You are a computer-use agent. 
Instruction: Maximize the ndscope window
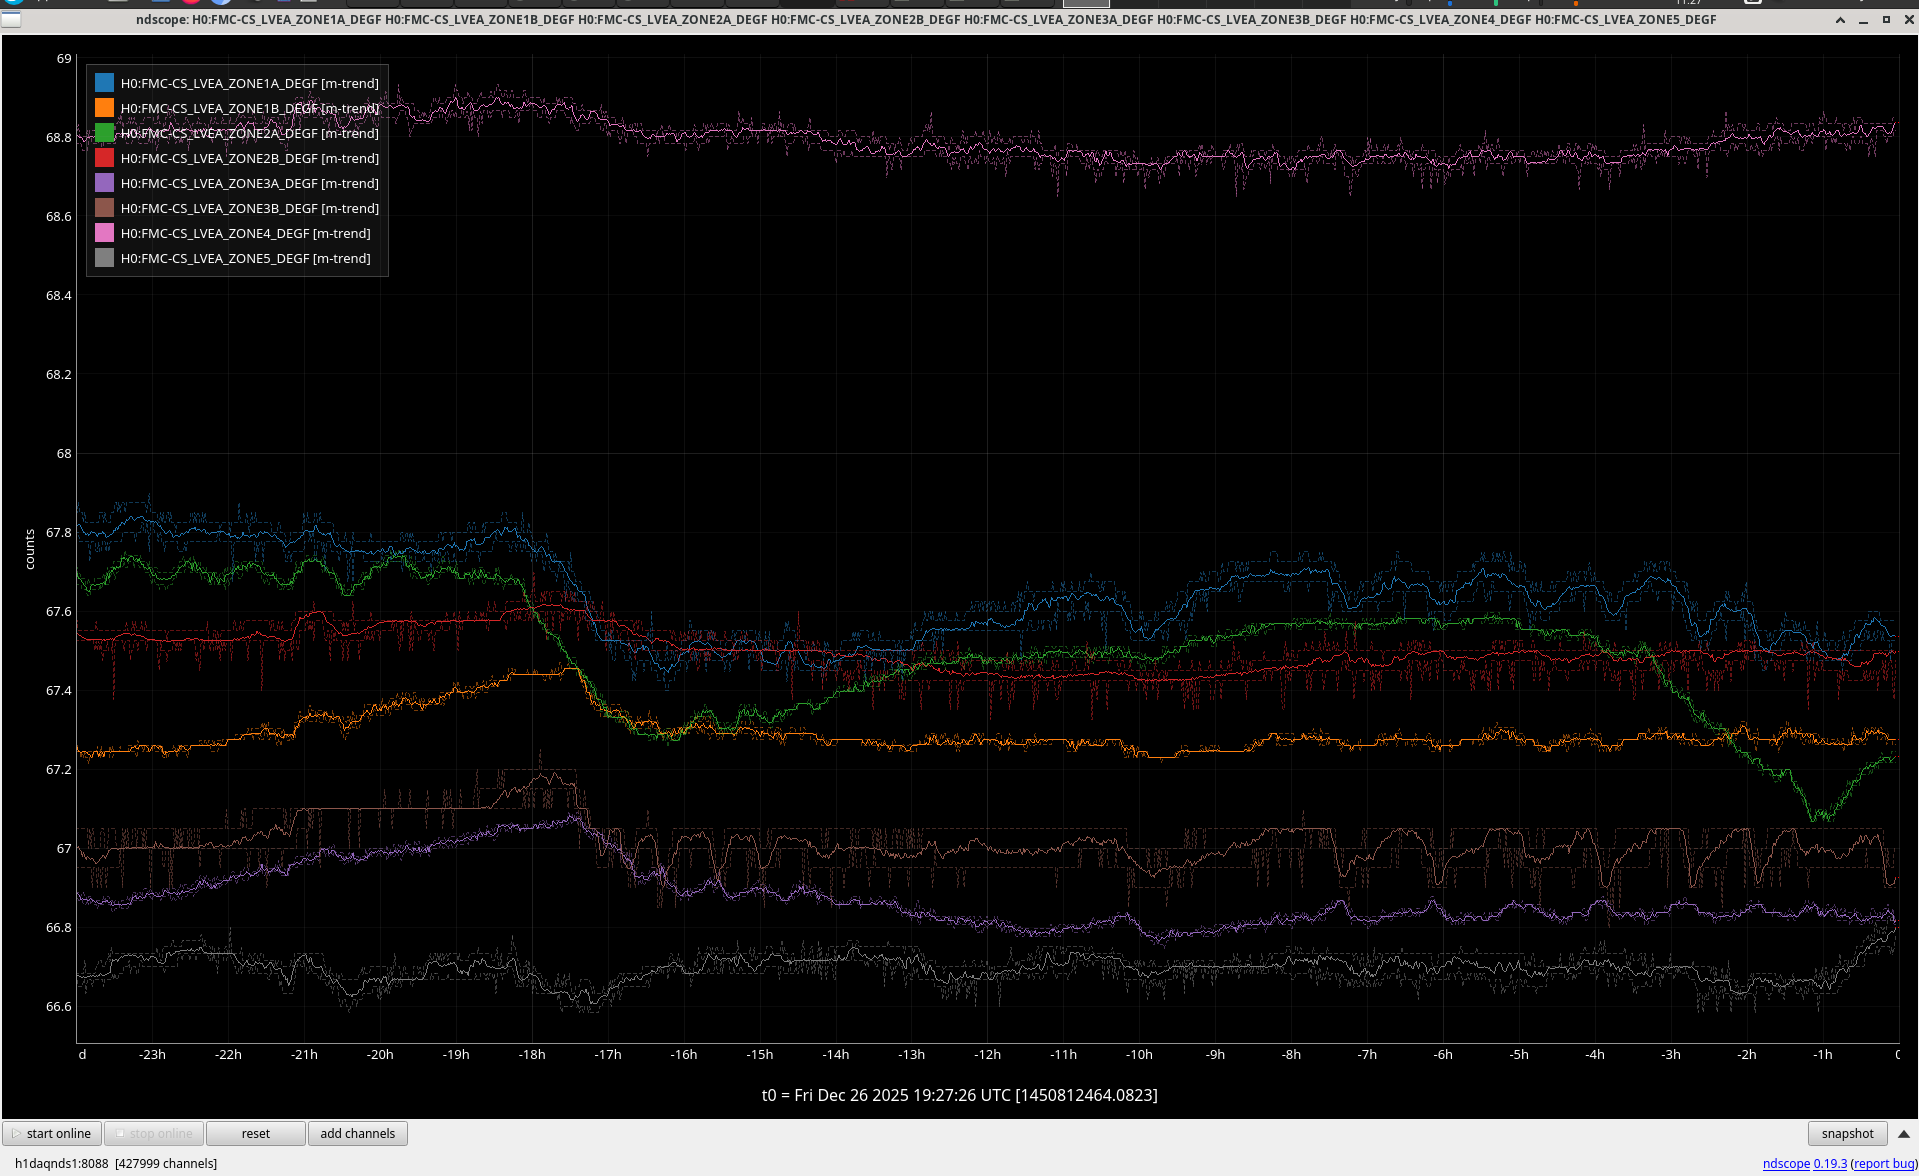coord(1886,20)
